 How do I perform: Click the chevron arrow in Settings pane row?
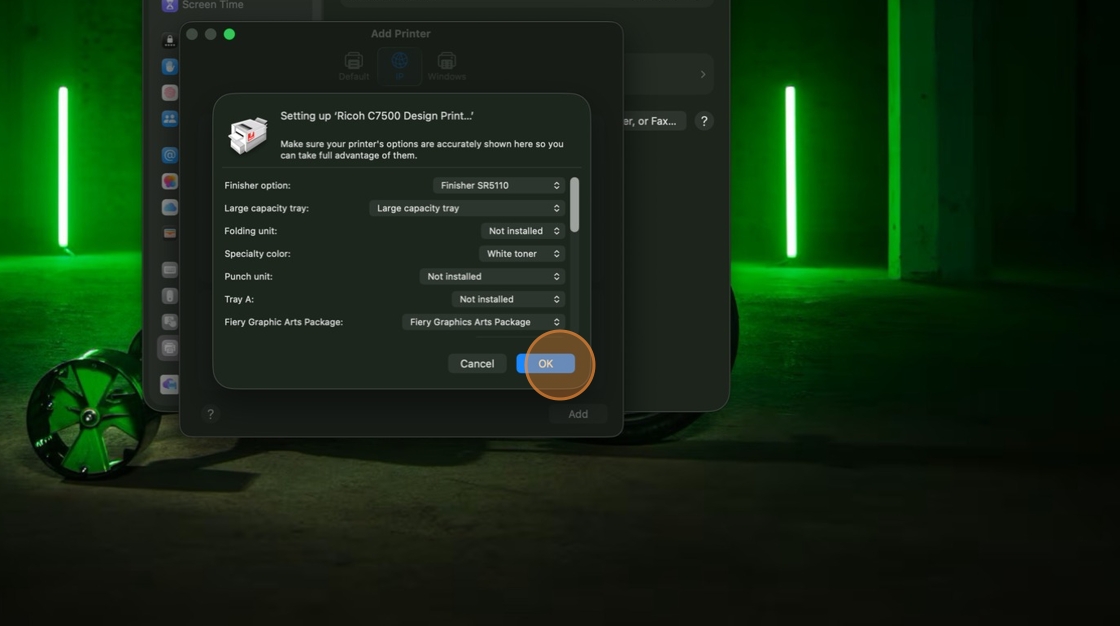click(x=703, y=74)
